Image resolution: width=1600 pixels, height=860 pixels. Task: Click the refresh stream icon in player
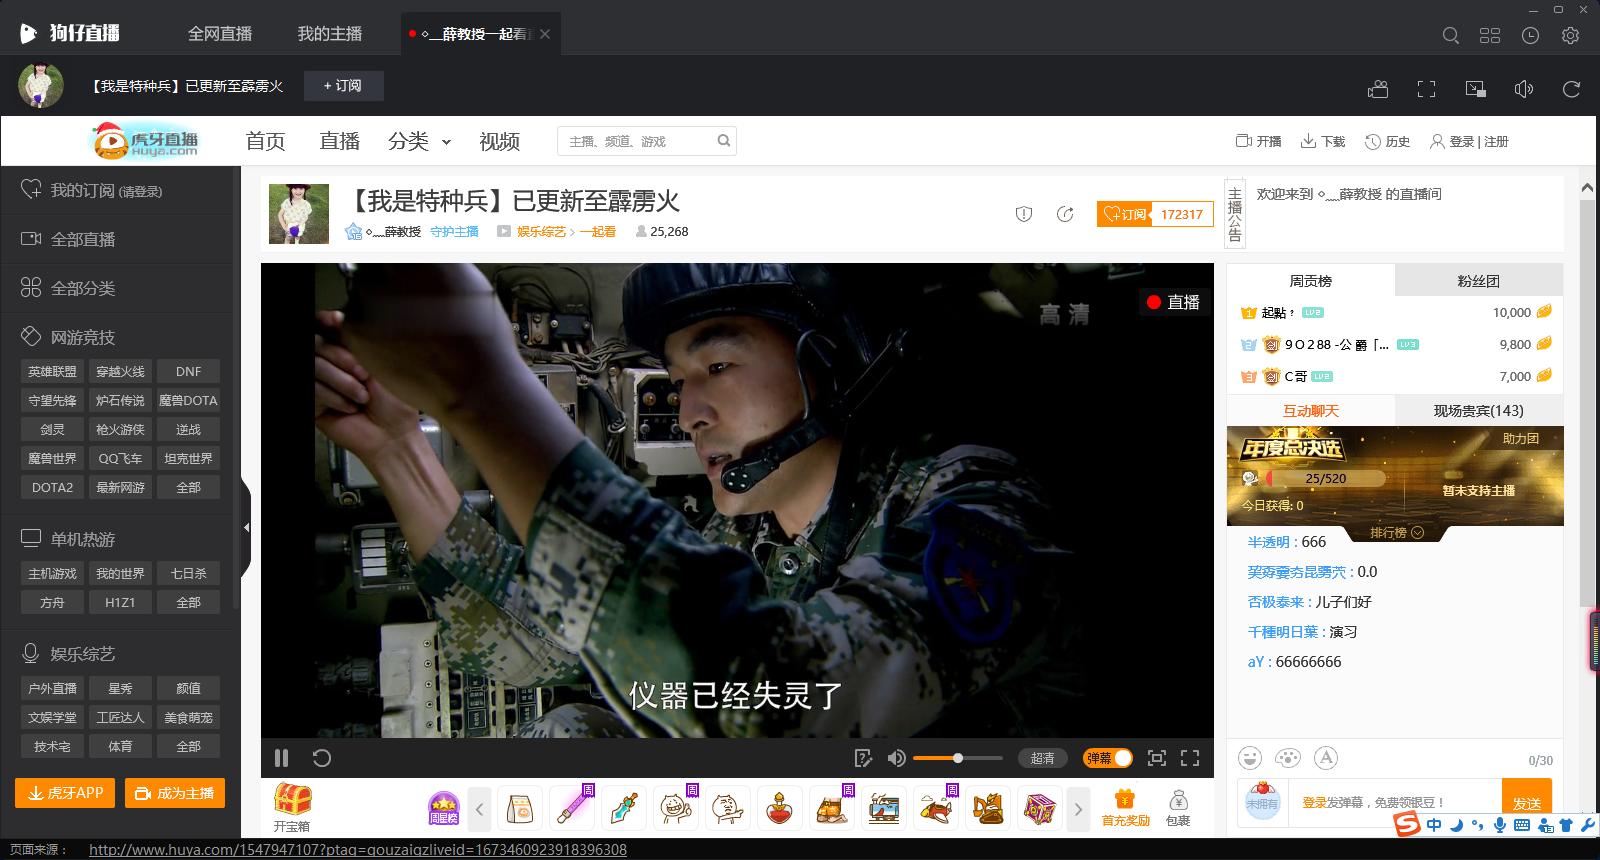[x=321, y=758]
